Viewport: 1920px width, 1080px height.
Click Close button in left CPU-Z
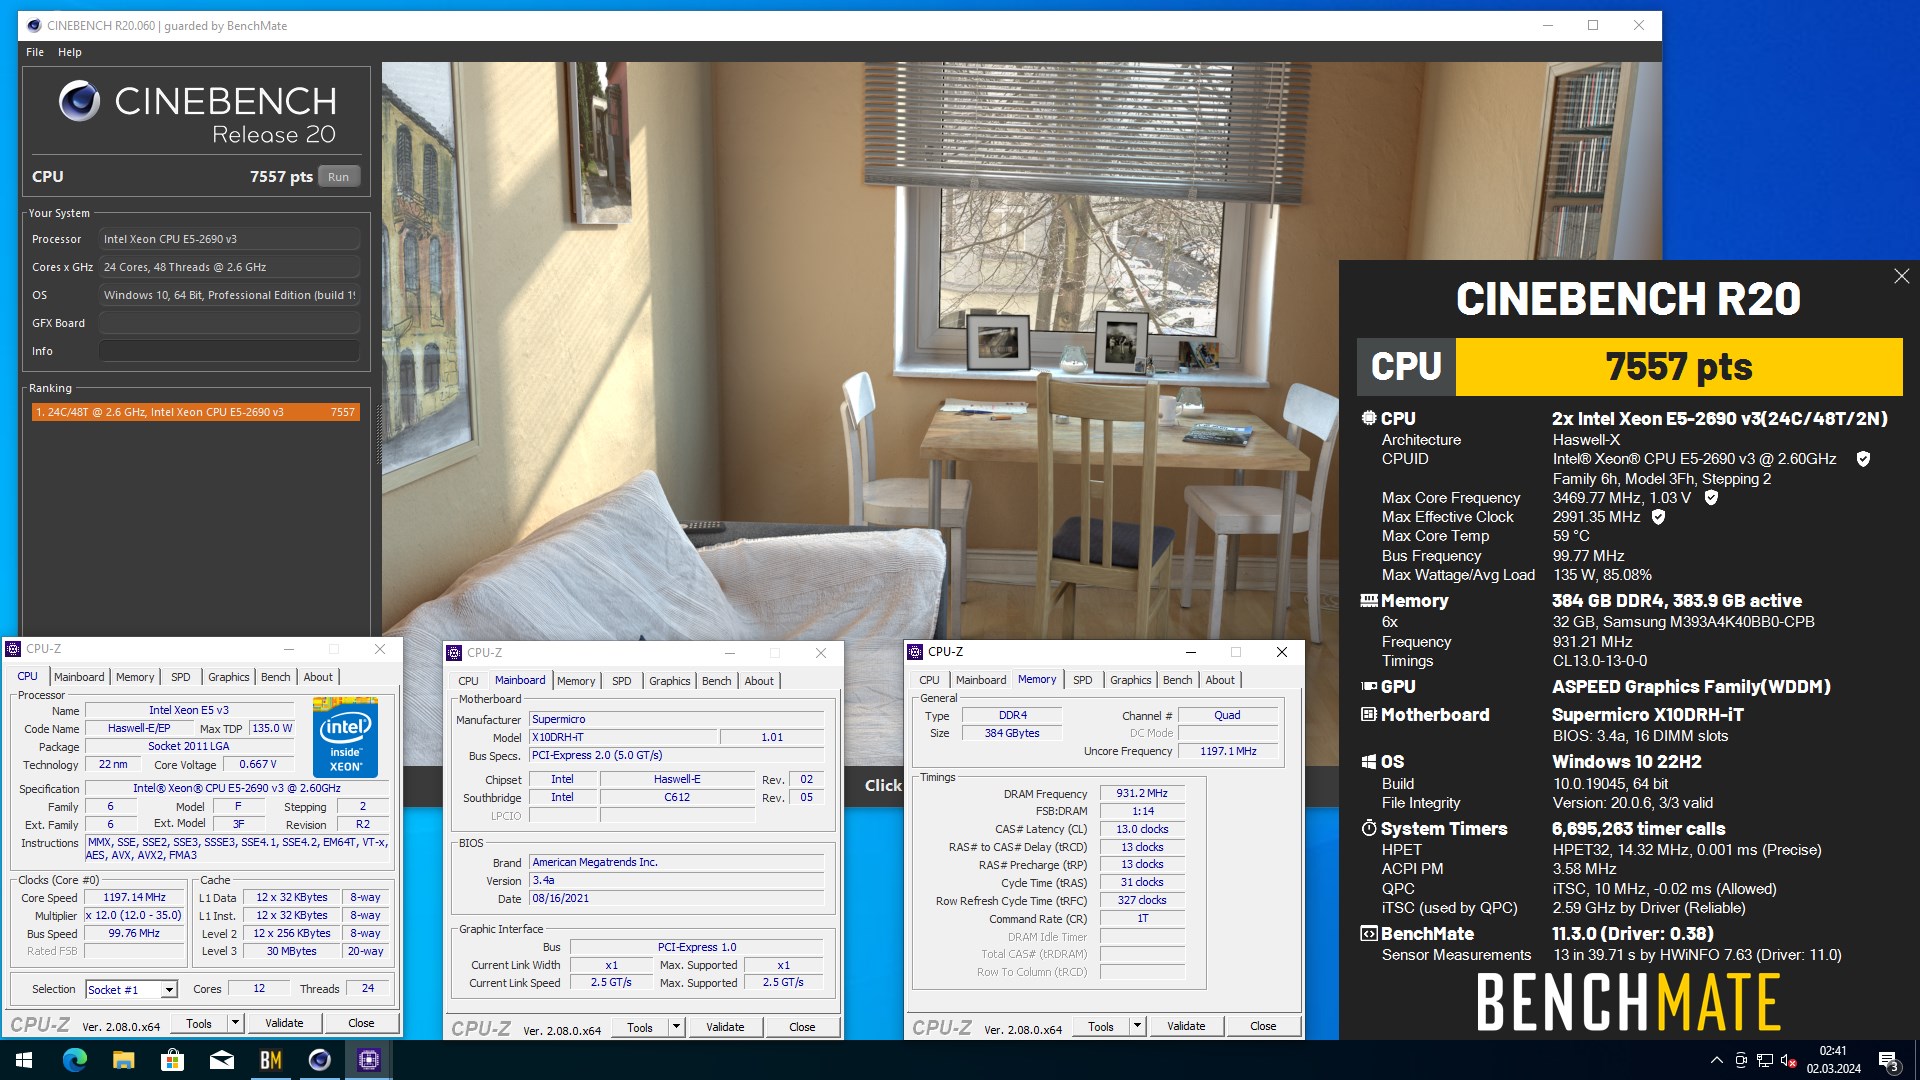361,1023
